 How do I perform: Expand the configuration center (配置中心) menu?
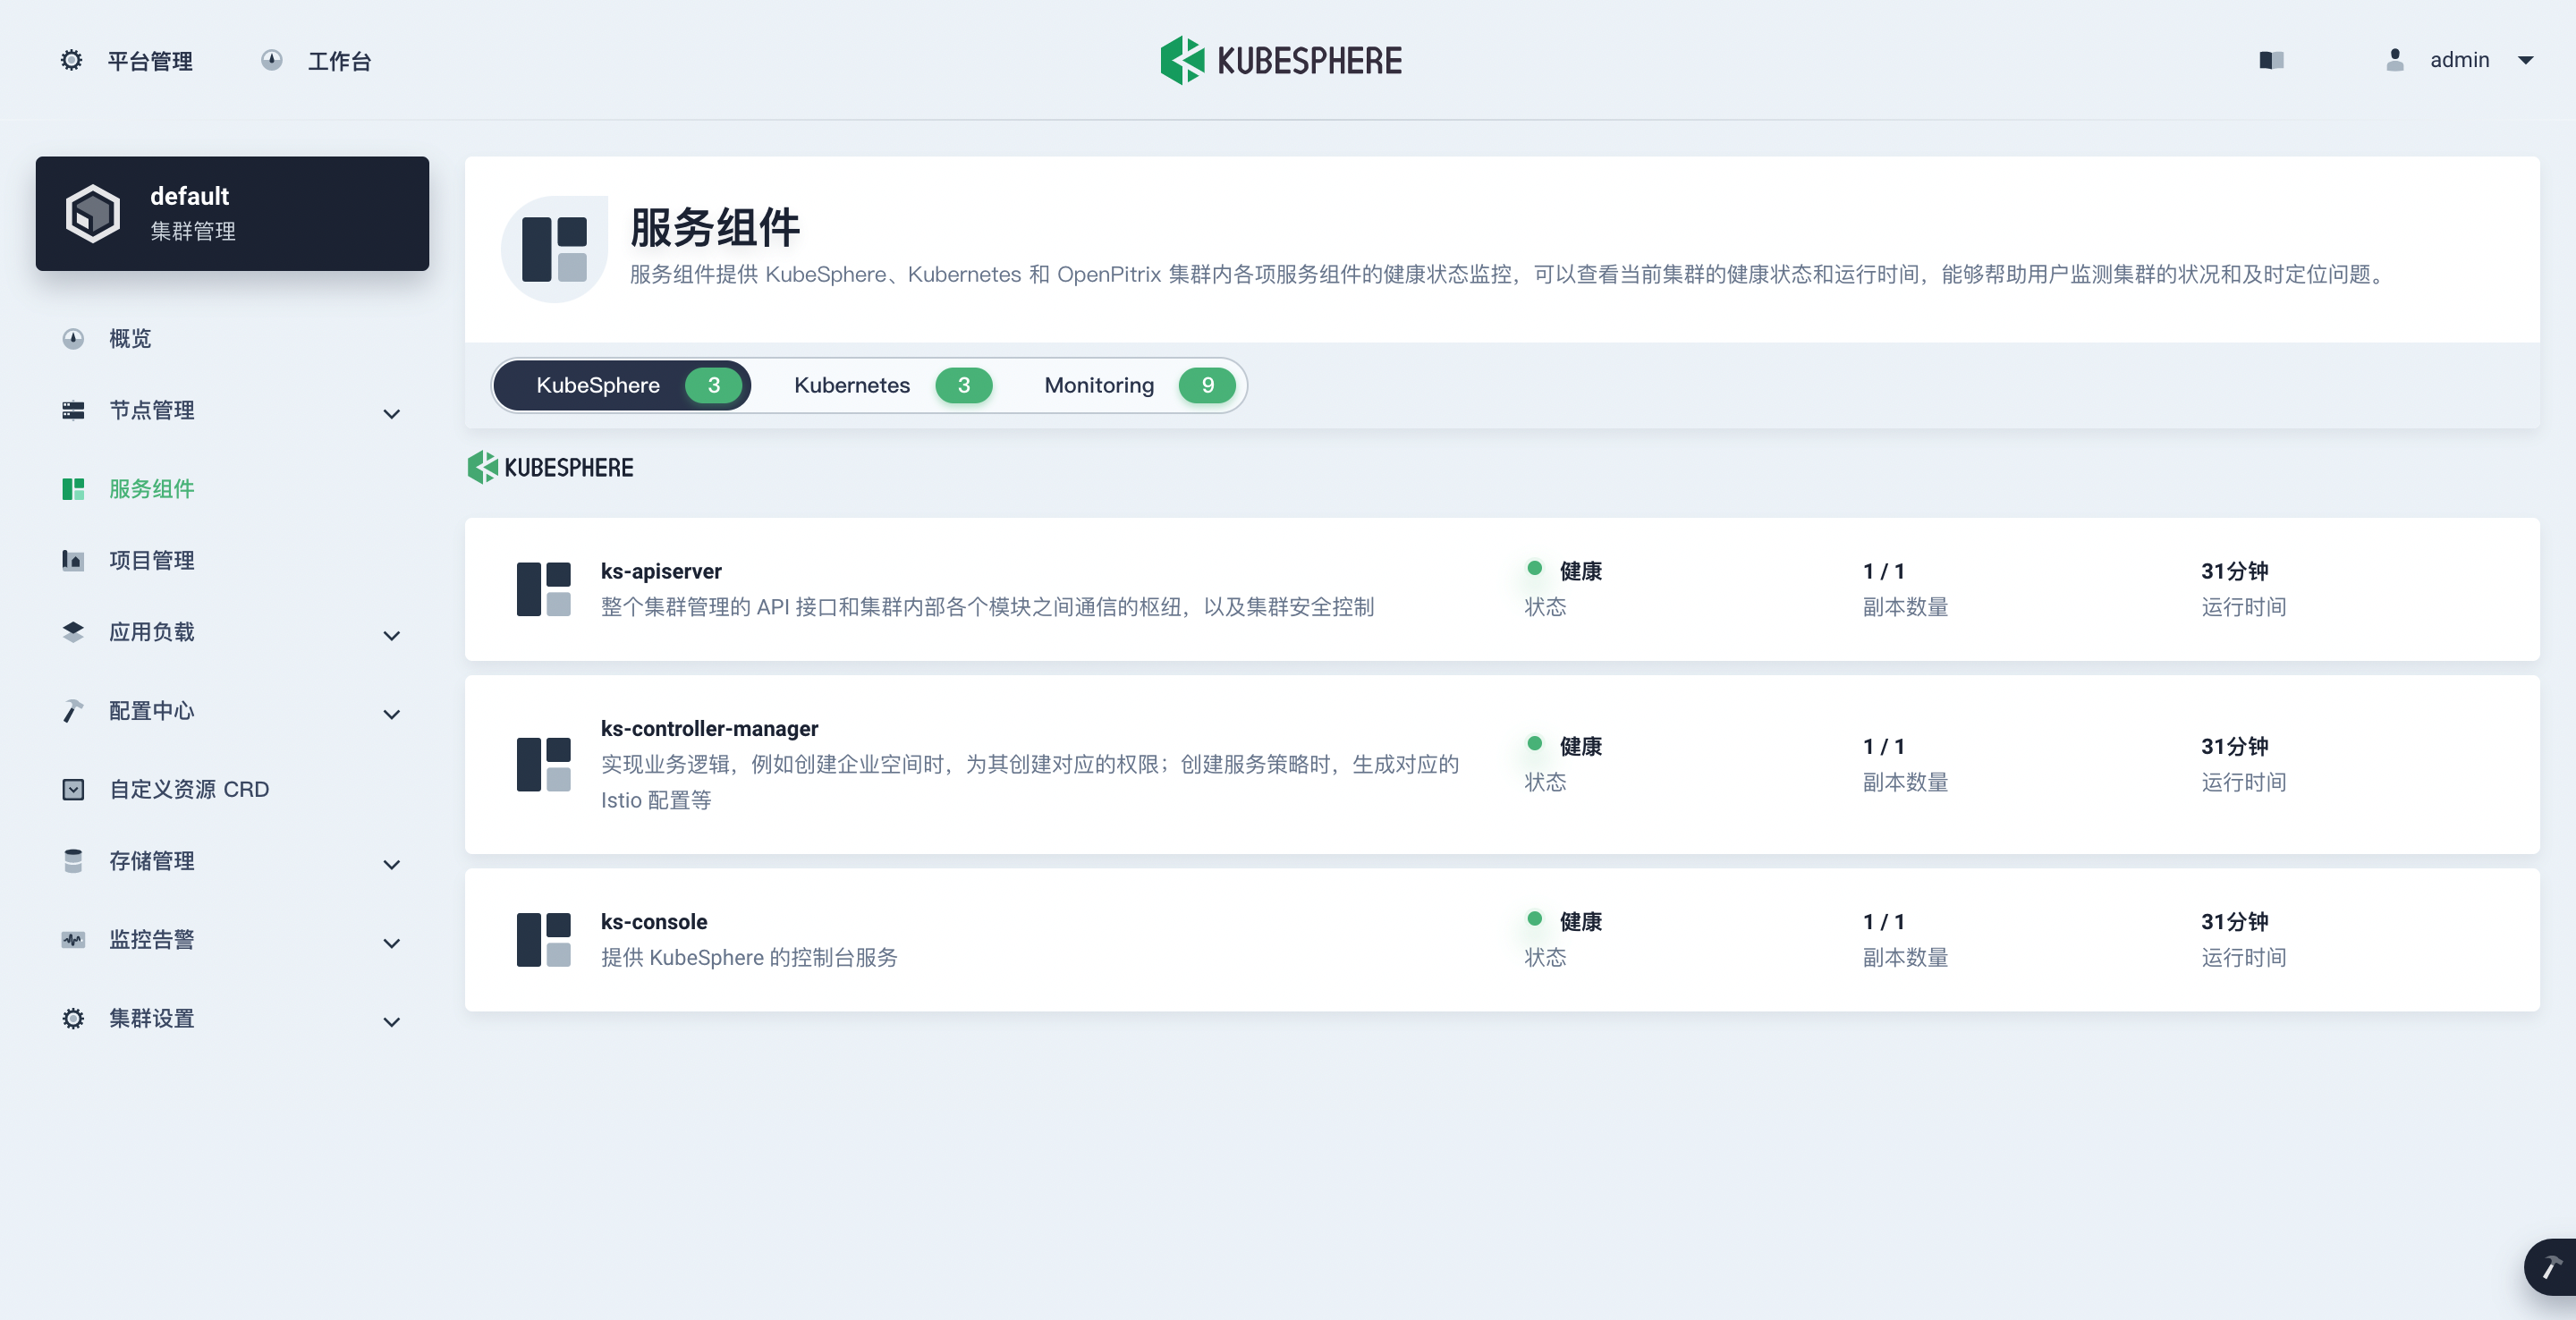point(392,714)
